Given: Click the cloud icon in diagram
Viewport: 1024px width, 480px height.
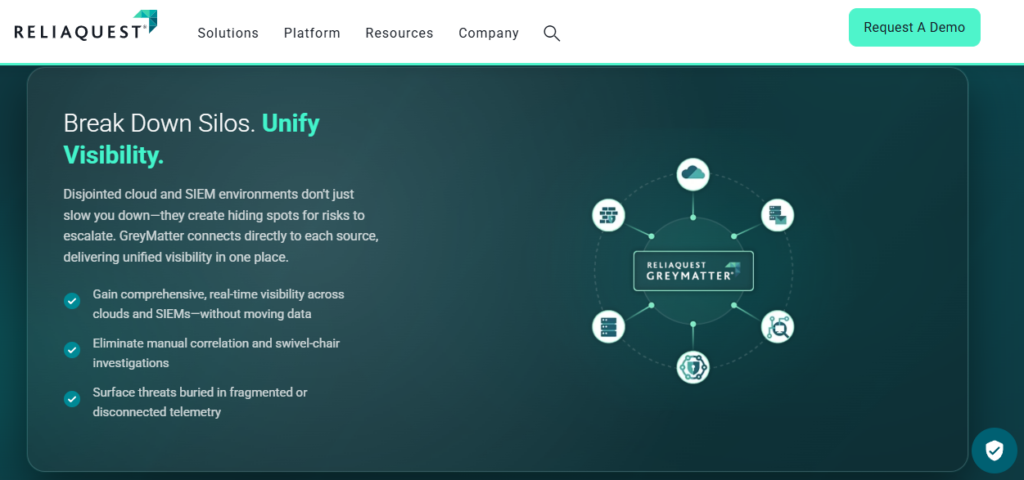Looking at the screenshot, I should pyautogui.click(x=693, y=174).
